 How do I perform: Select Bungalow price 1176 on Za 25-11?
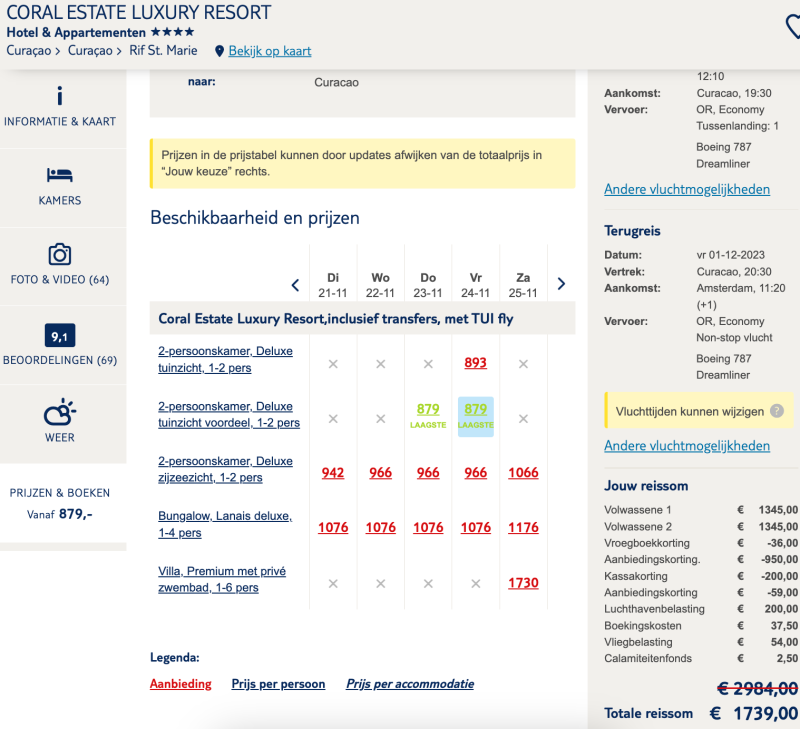click(x=523, y=527)
